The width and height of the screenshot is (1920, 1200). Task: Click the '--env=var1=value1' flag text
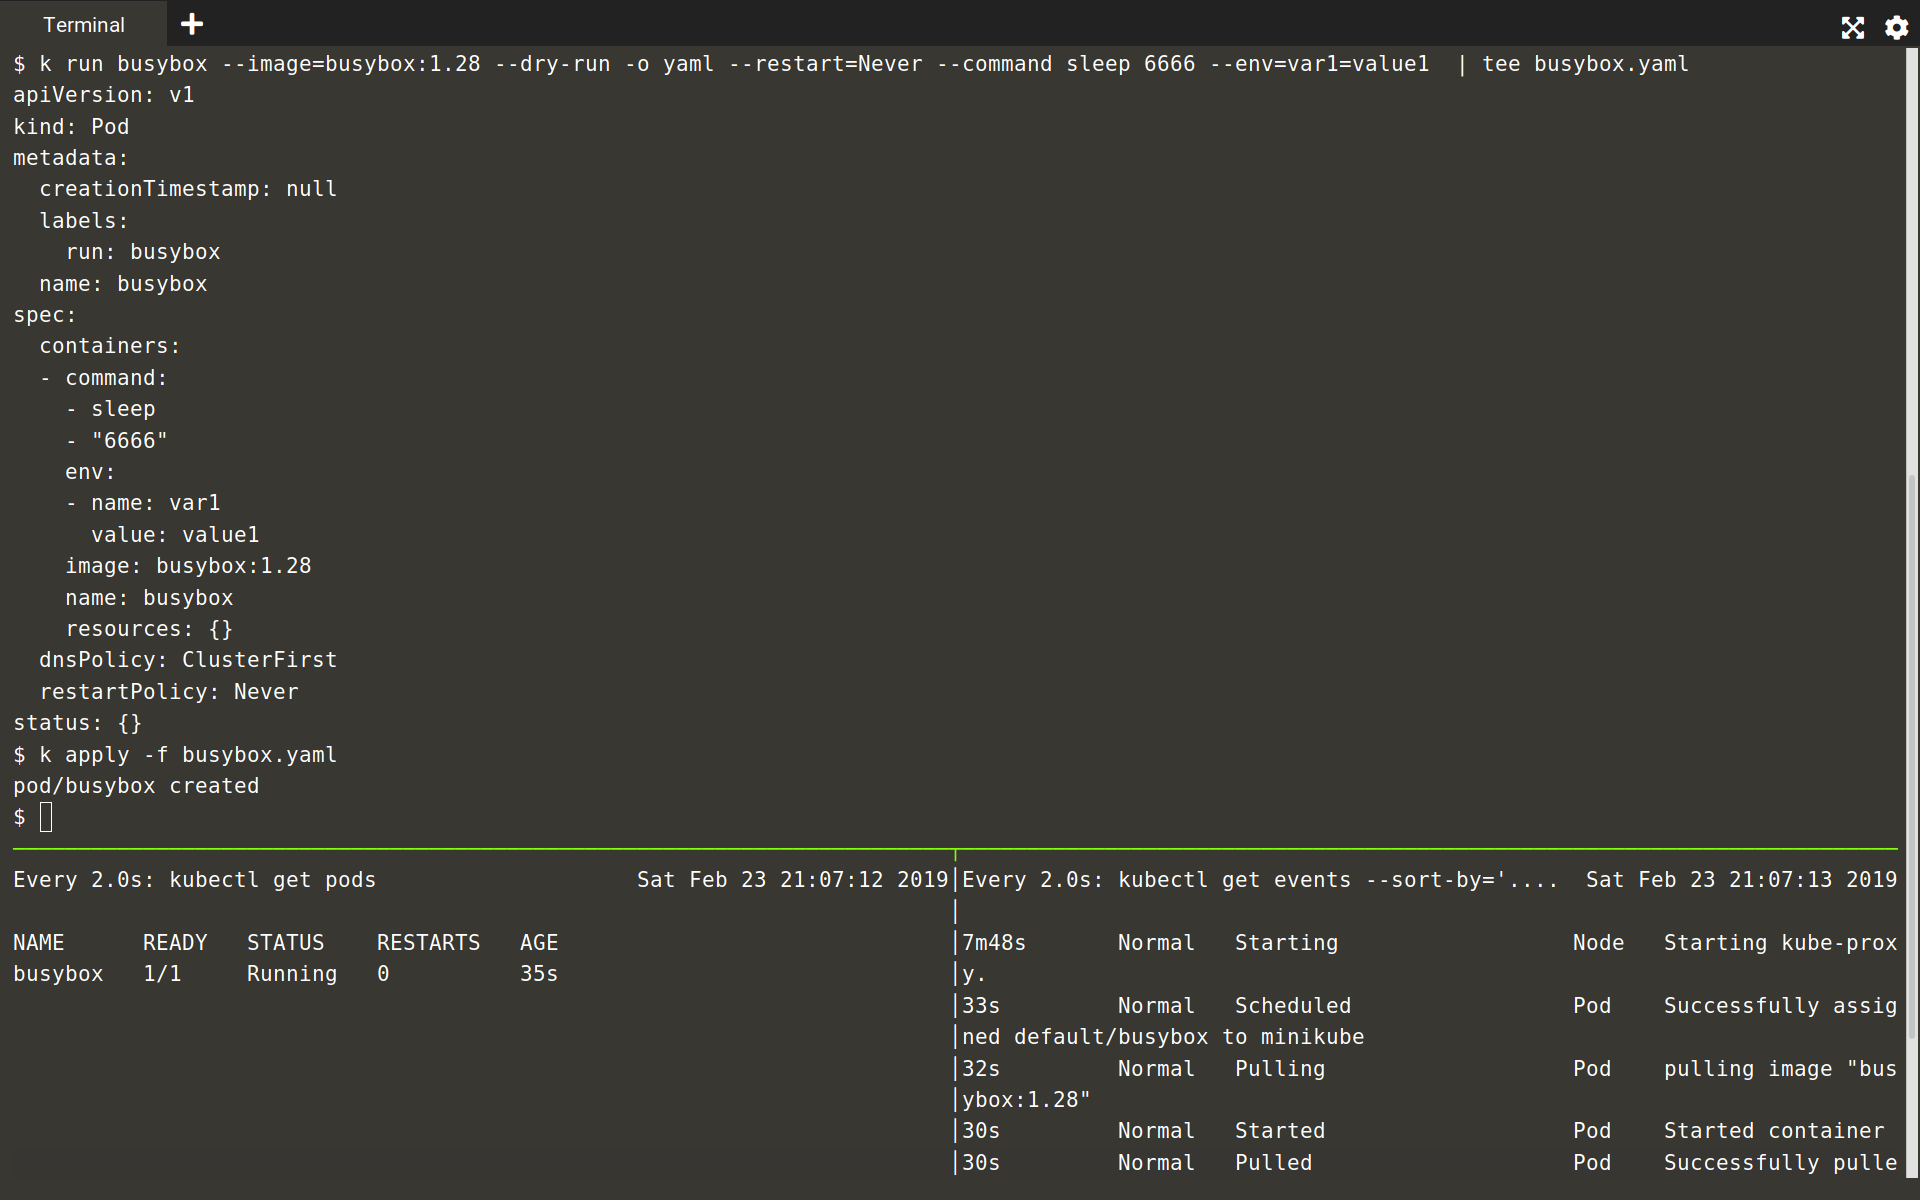[x=1319, y=64]
